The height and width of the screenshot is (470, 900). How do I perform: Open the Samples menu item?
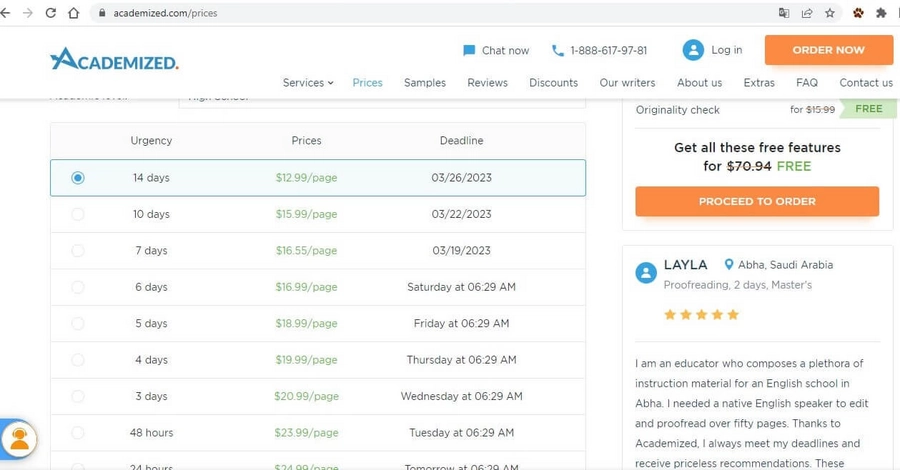(x=425, y=83)
